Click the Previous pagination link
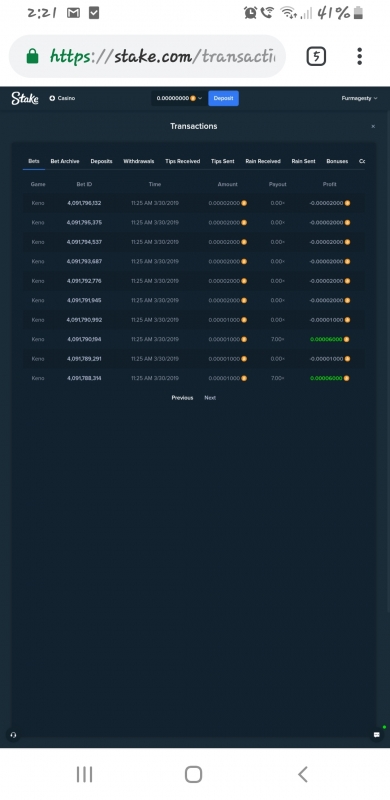 (182, 397)
